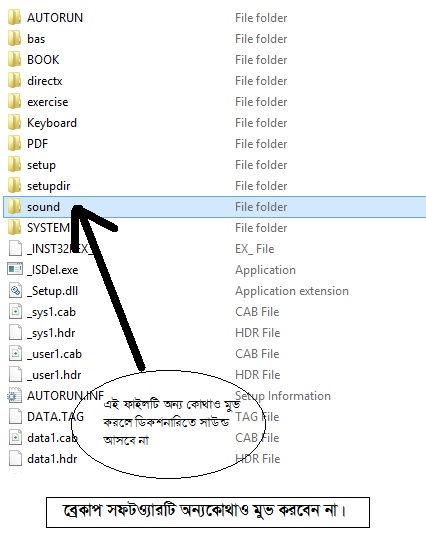Click the setup folder name
Viewport: 426px width, 535px height.
click(41, 165)
